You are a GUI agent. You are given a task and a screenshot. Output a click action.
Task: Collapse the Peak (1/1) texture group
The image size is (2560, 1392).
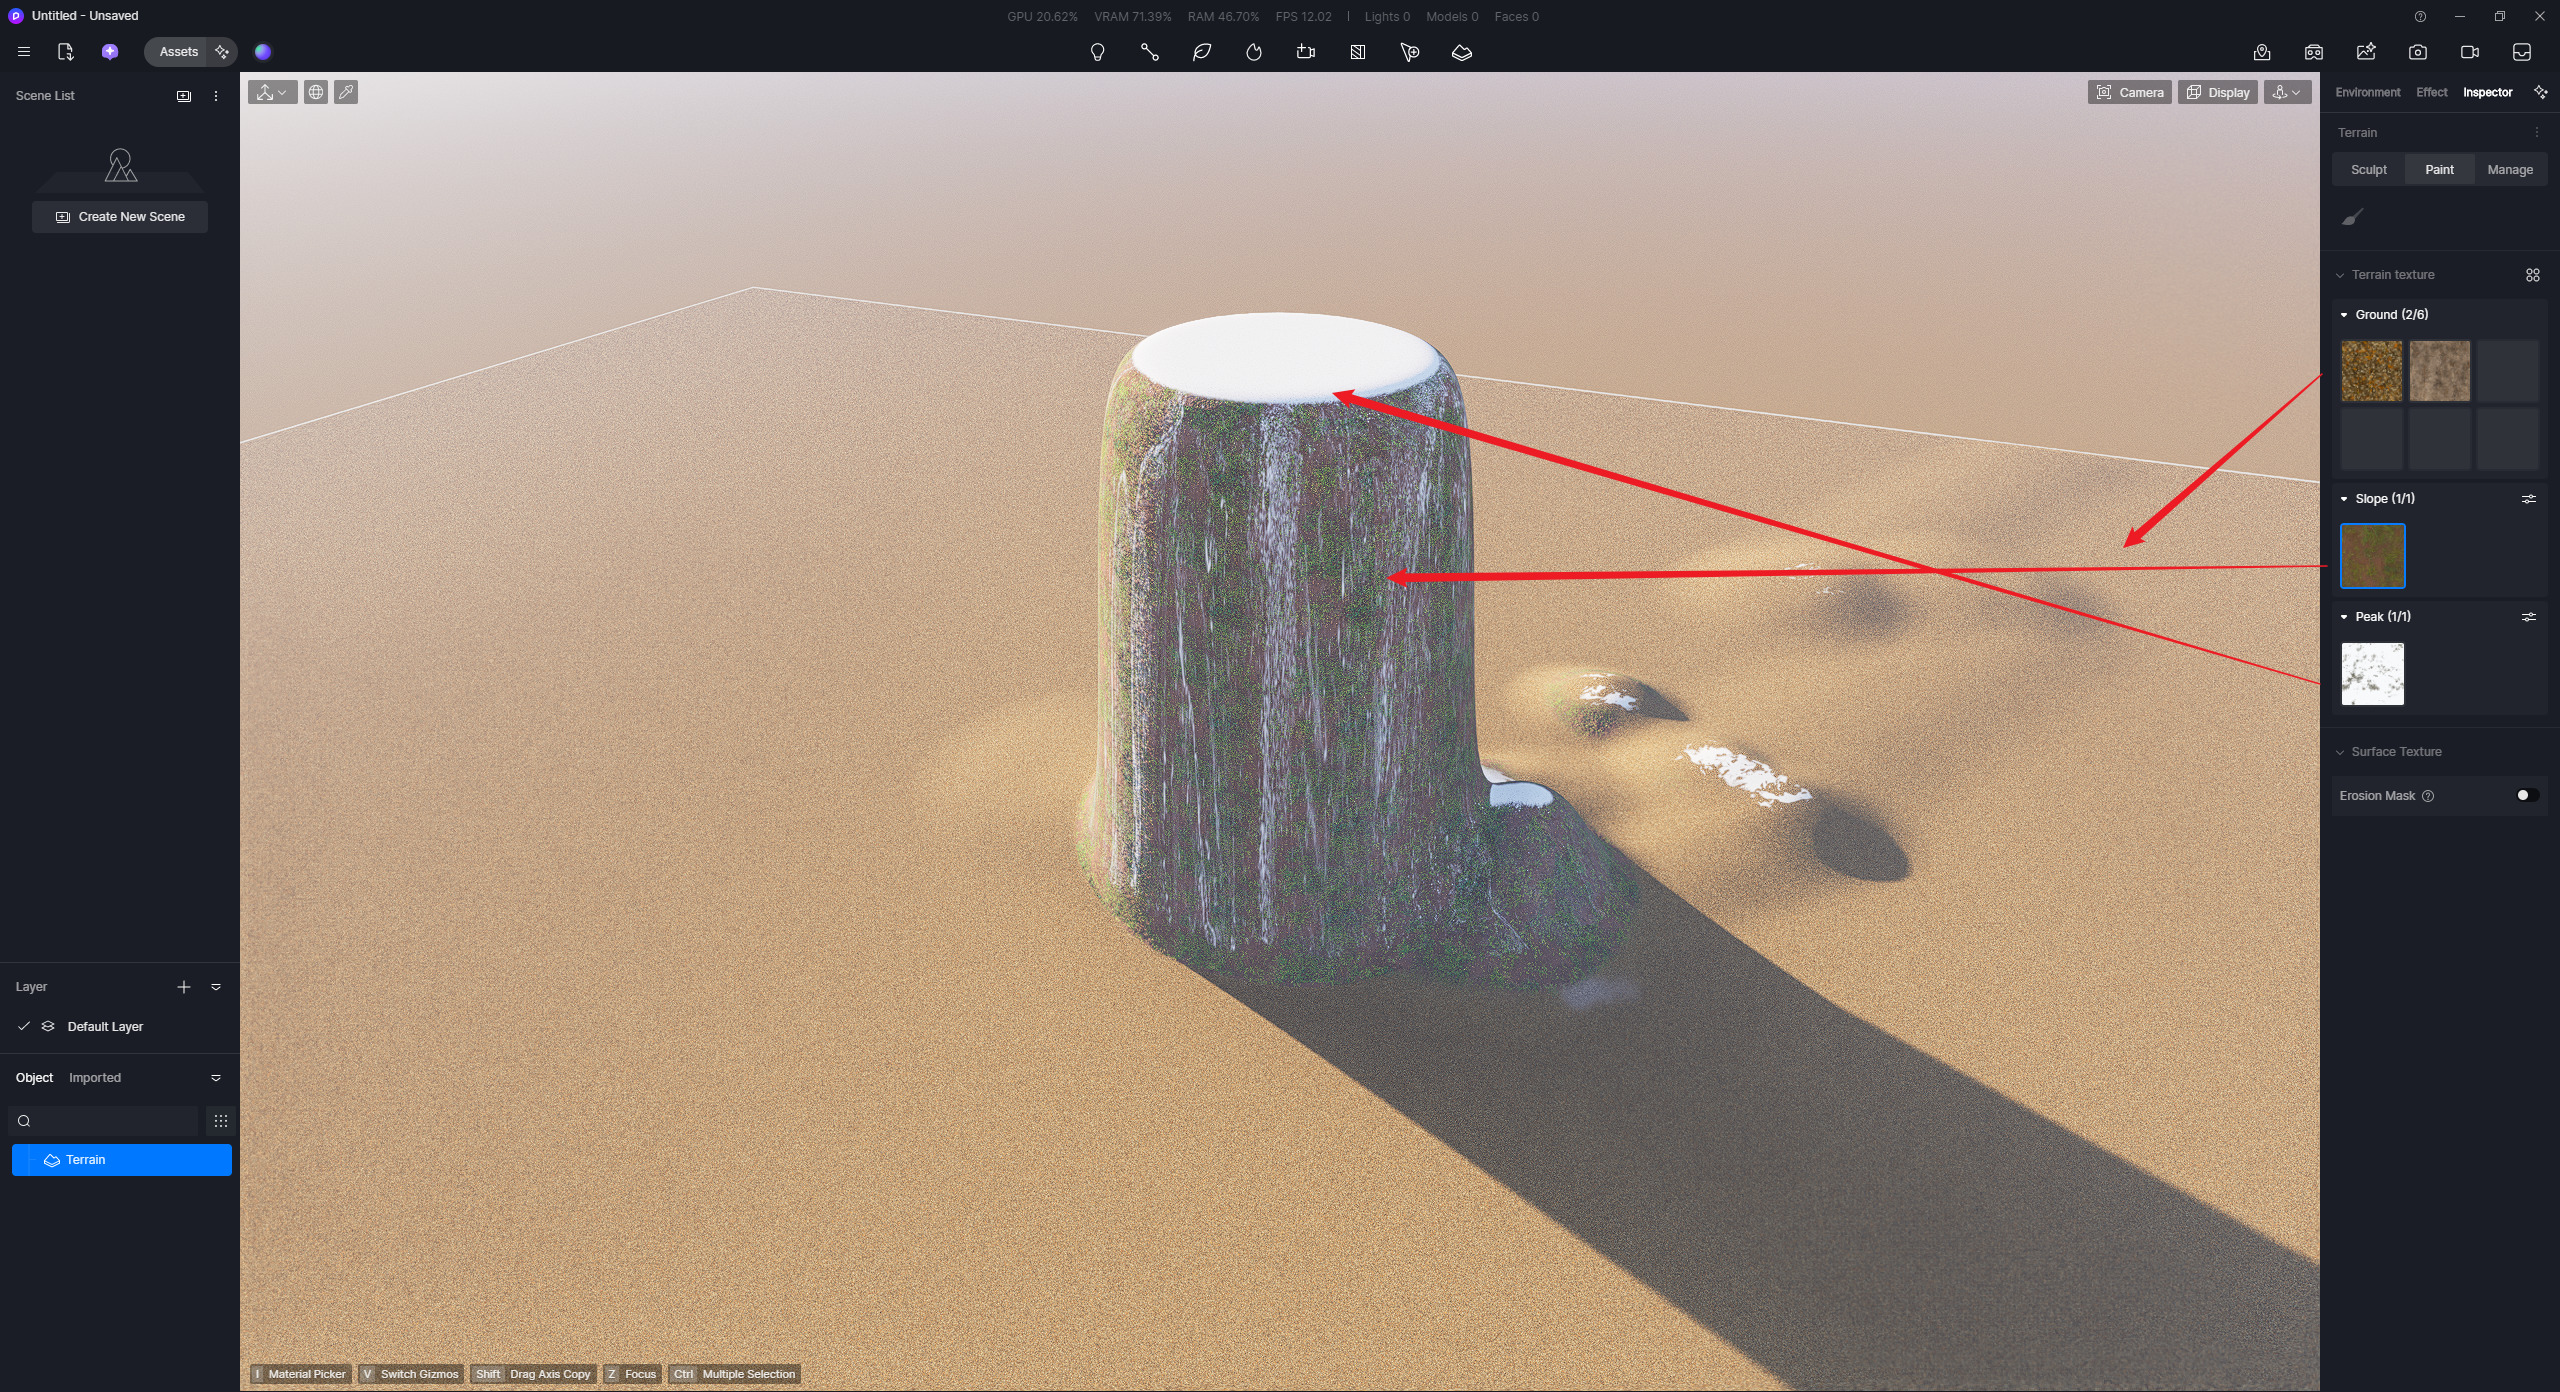coord(2344,617)
